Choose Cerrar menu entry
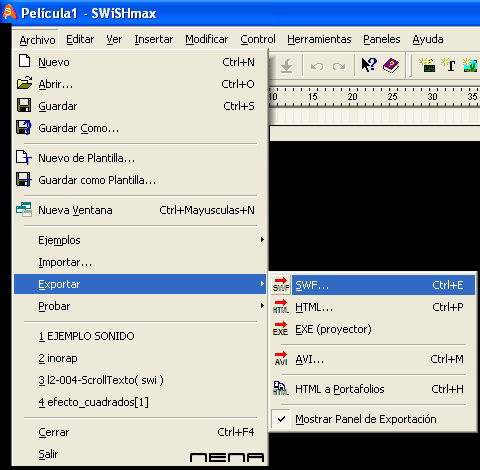Image resolution: width=480 pixels, height=470 pixels. [x=139, y=432]
